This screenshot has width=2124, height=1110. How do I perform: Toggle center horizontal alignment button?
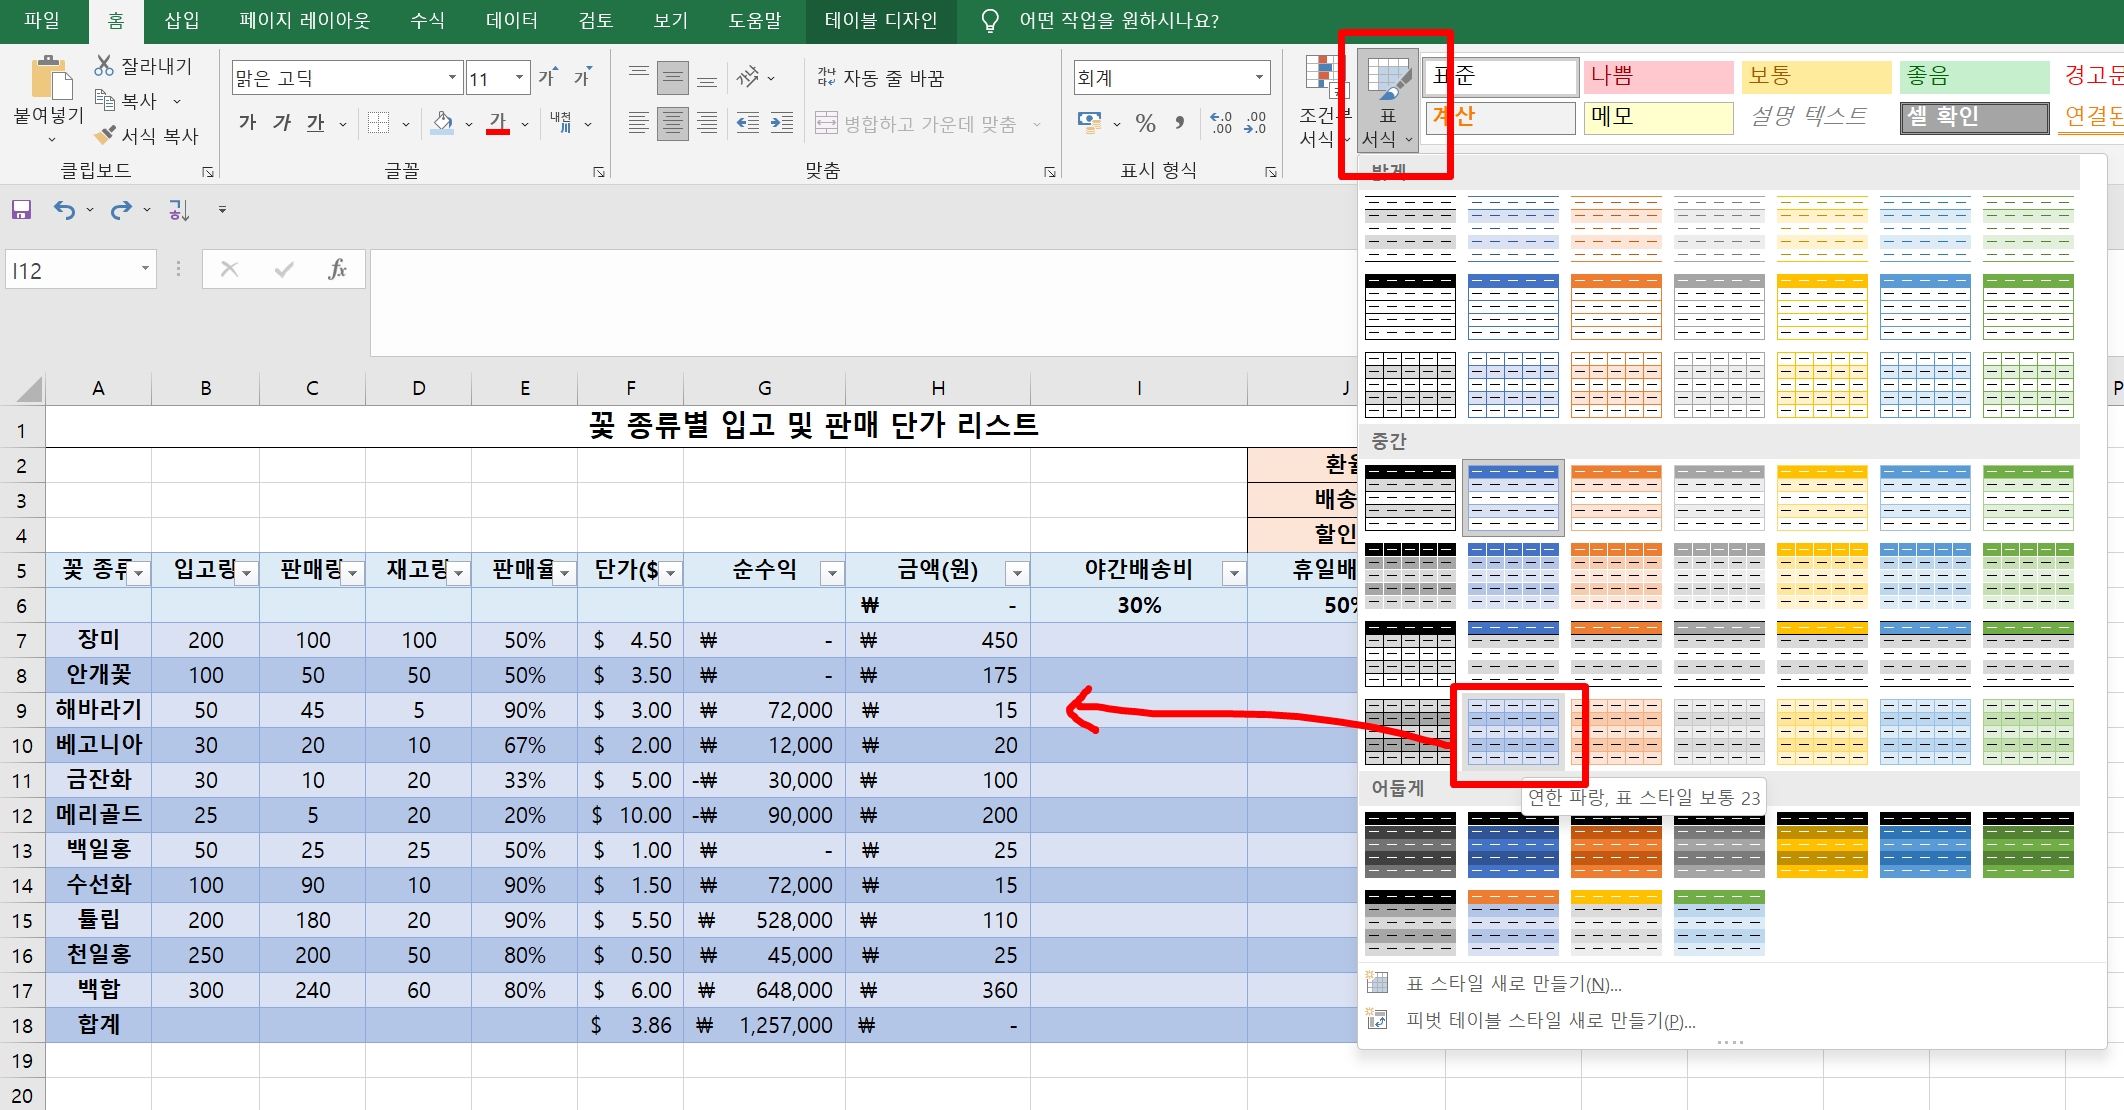tap(672, 123)
